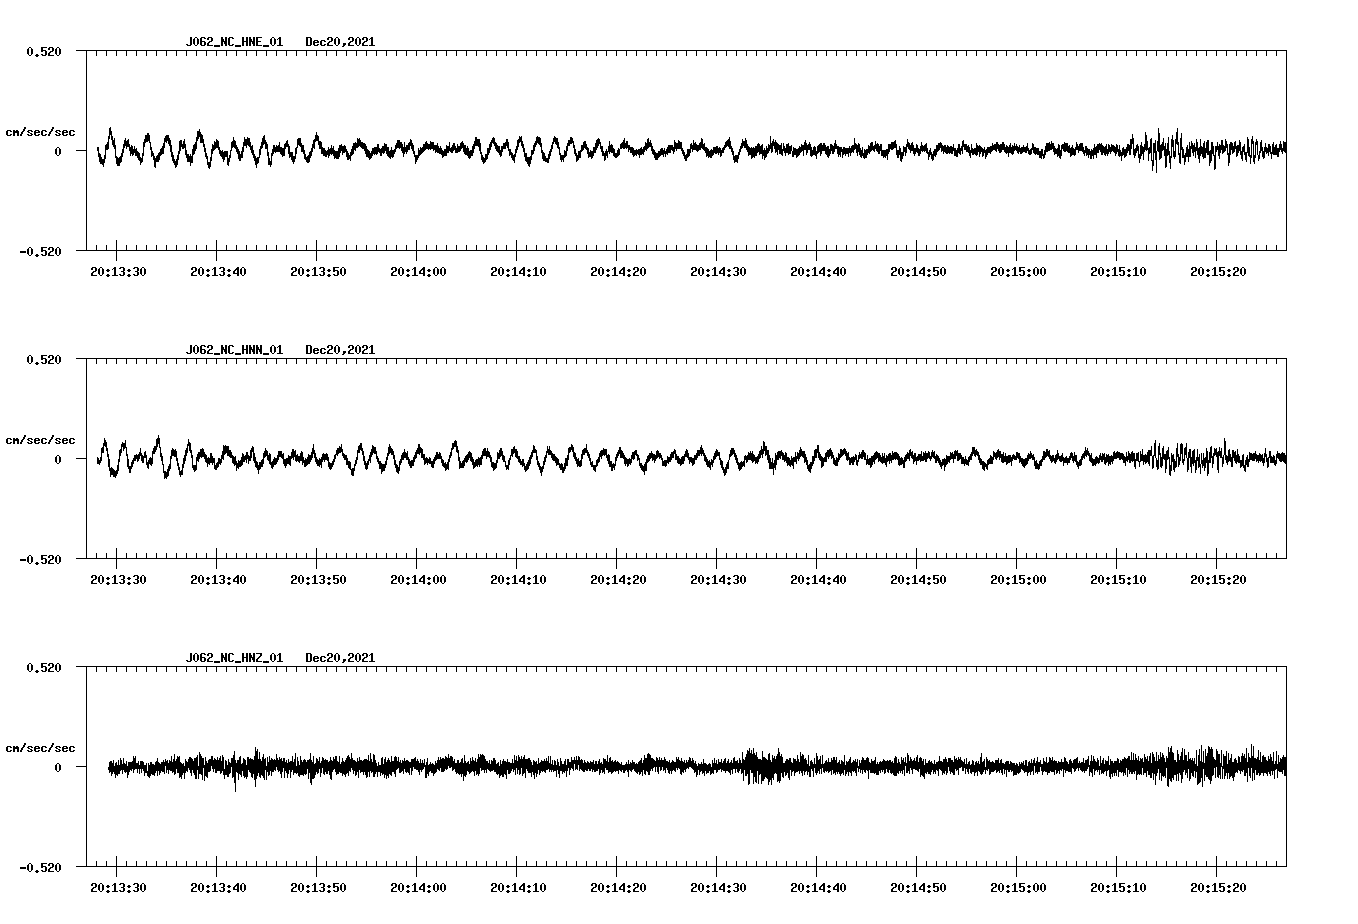This screenshot has height=924, width=1358.
Task: Click the 20:13:30 time label under HNE plot
Action: (x=118, y=271)
